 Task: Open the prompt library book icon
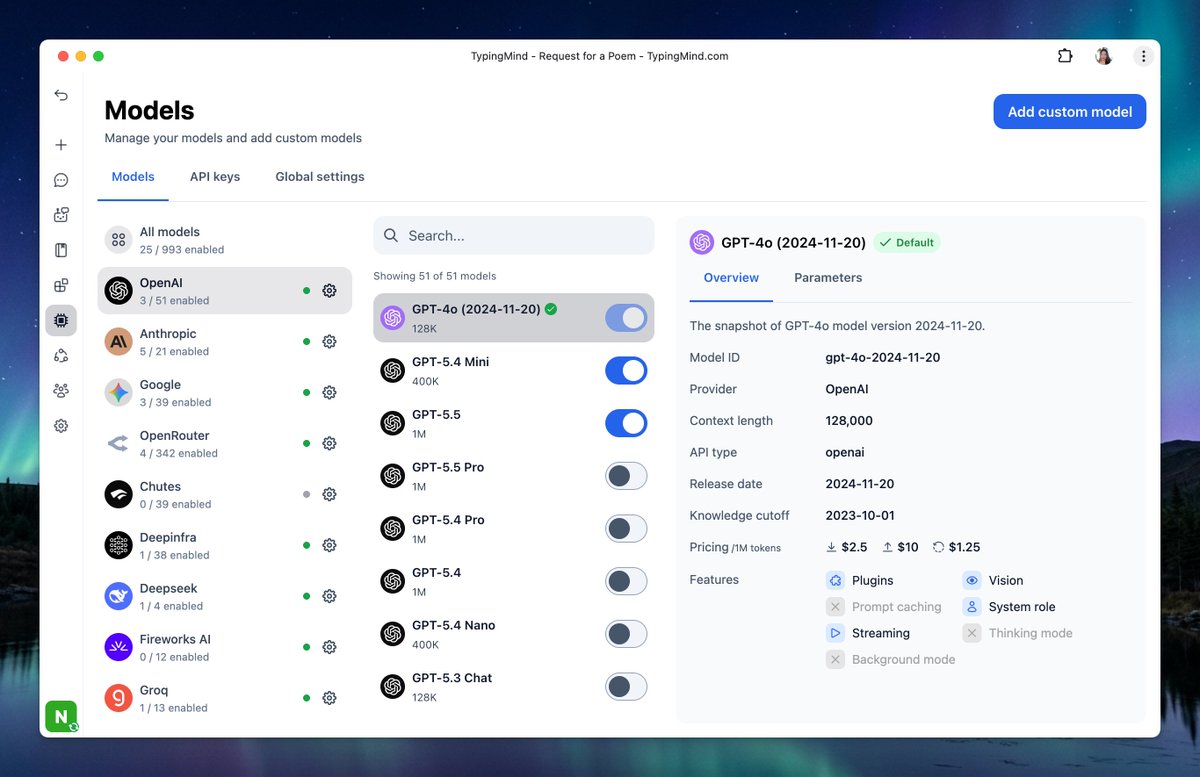(61, 250)
